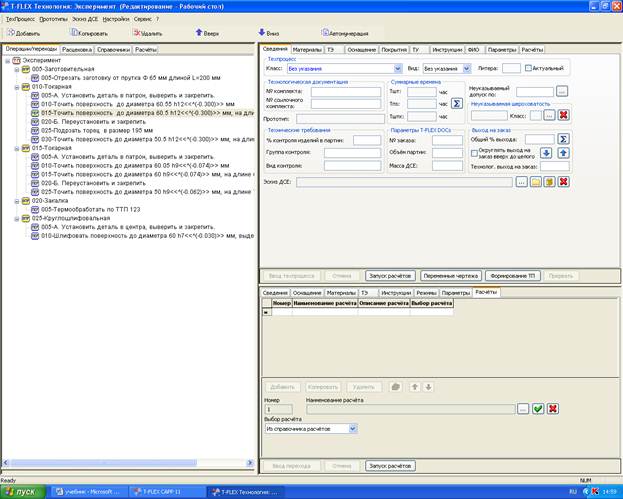Click green checkmark beside Наименование расчёта

tap(537, 408)
